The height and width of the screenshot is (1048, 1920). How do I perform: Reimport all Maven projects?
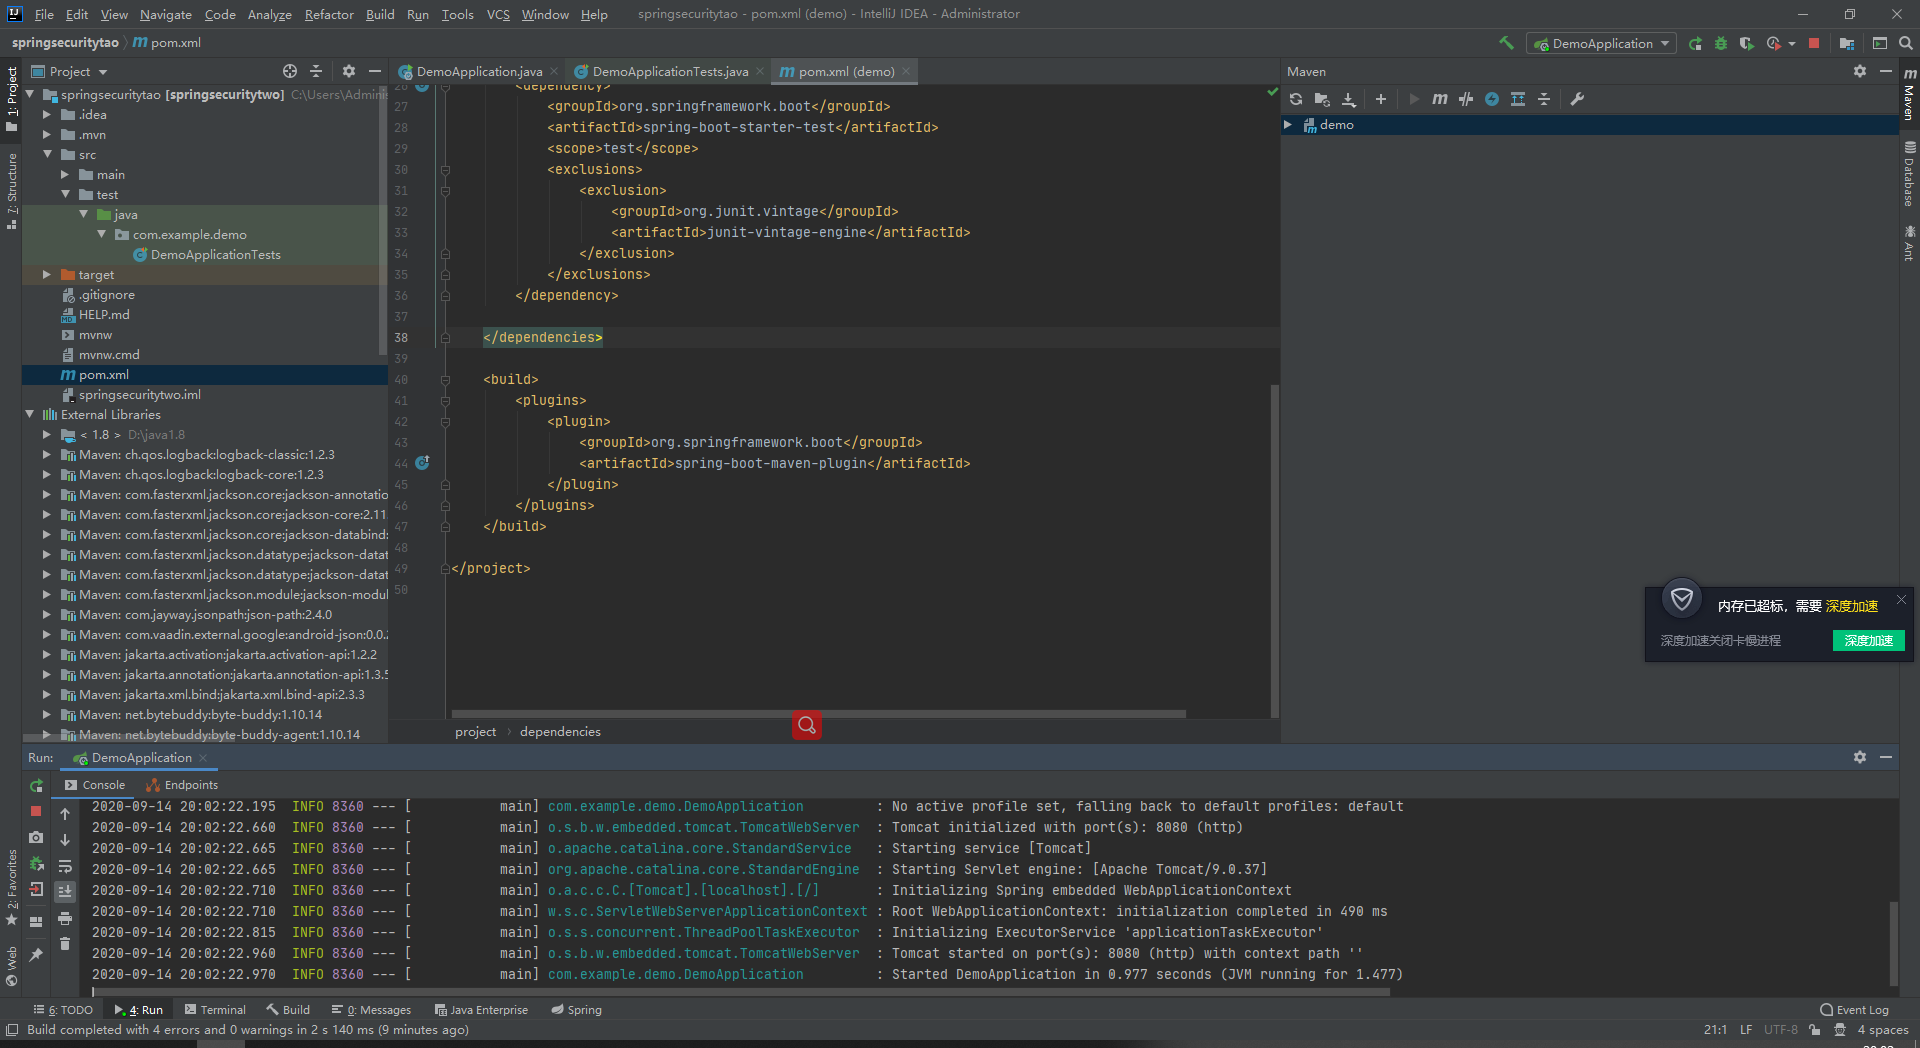(1296, 99)
